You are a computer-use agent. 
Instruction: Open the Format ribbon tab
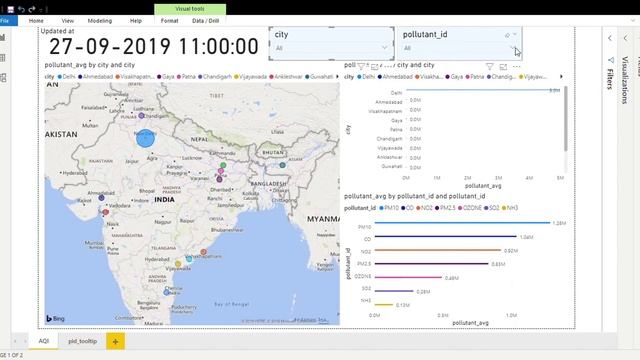(x=169, y=21)
